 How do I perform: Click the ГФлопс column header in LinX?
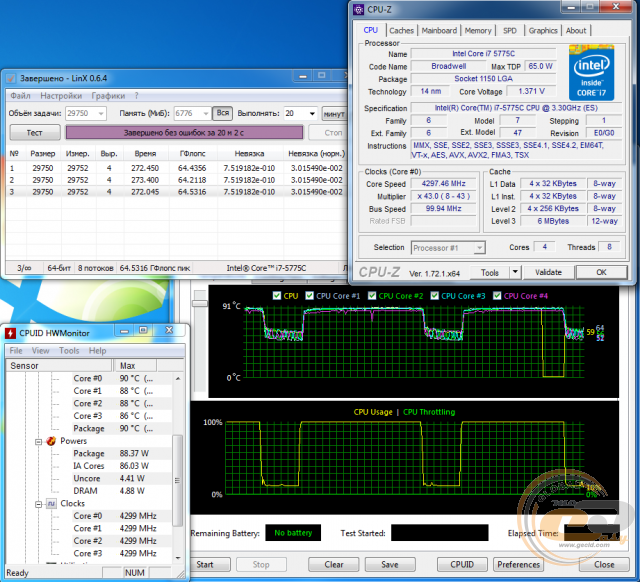point(193,154)
